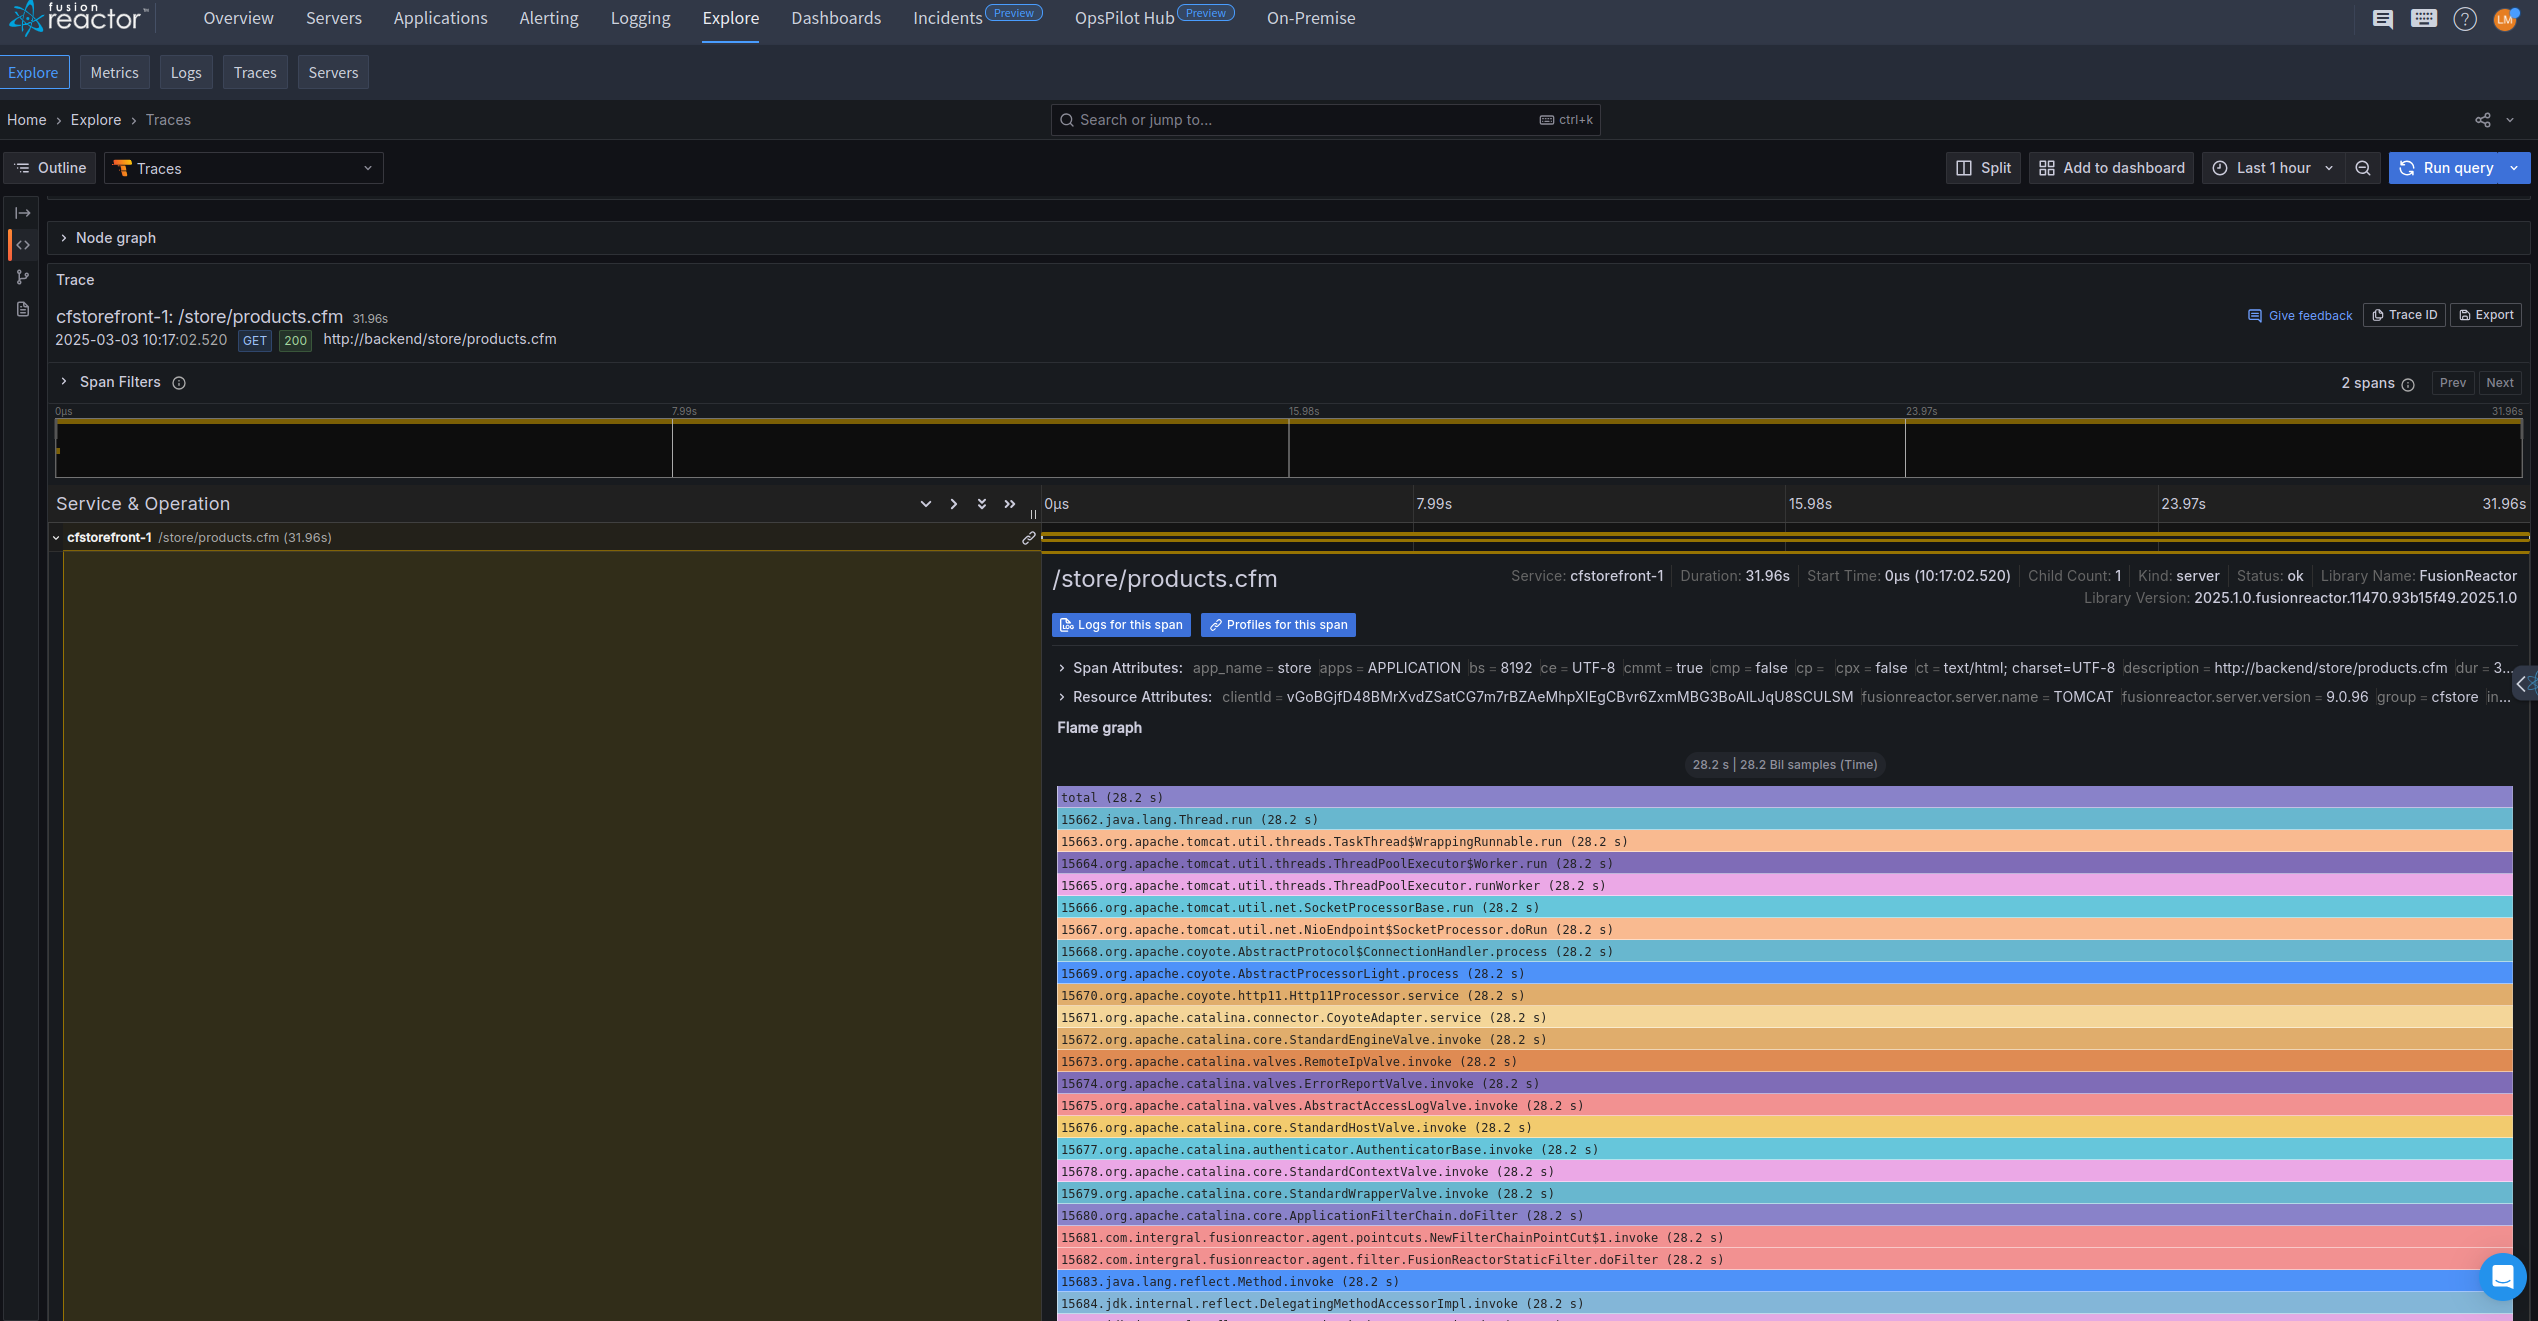Open the side drawer arrow tab

pyautogui.click(x=2525, y=684)
